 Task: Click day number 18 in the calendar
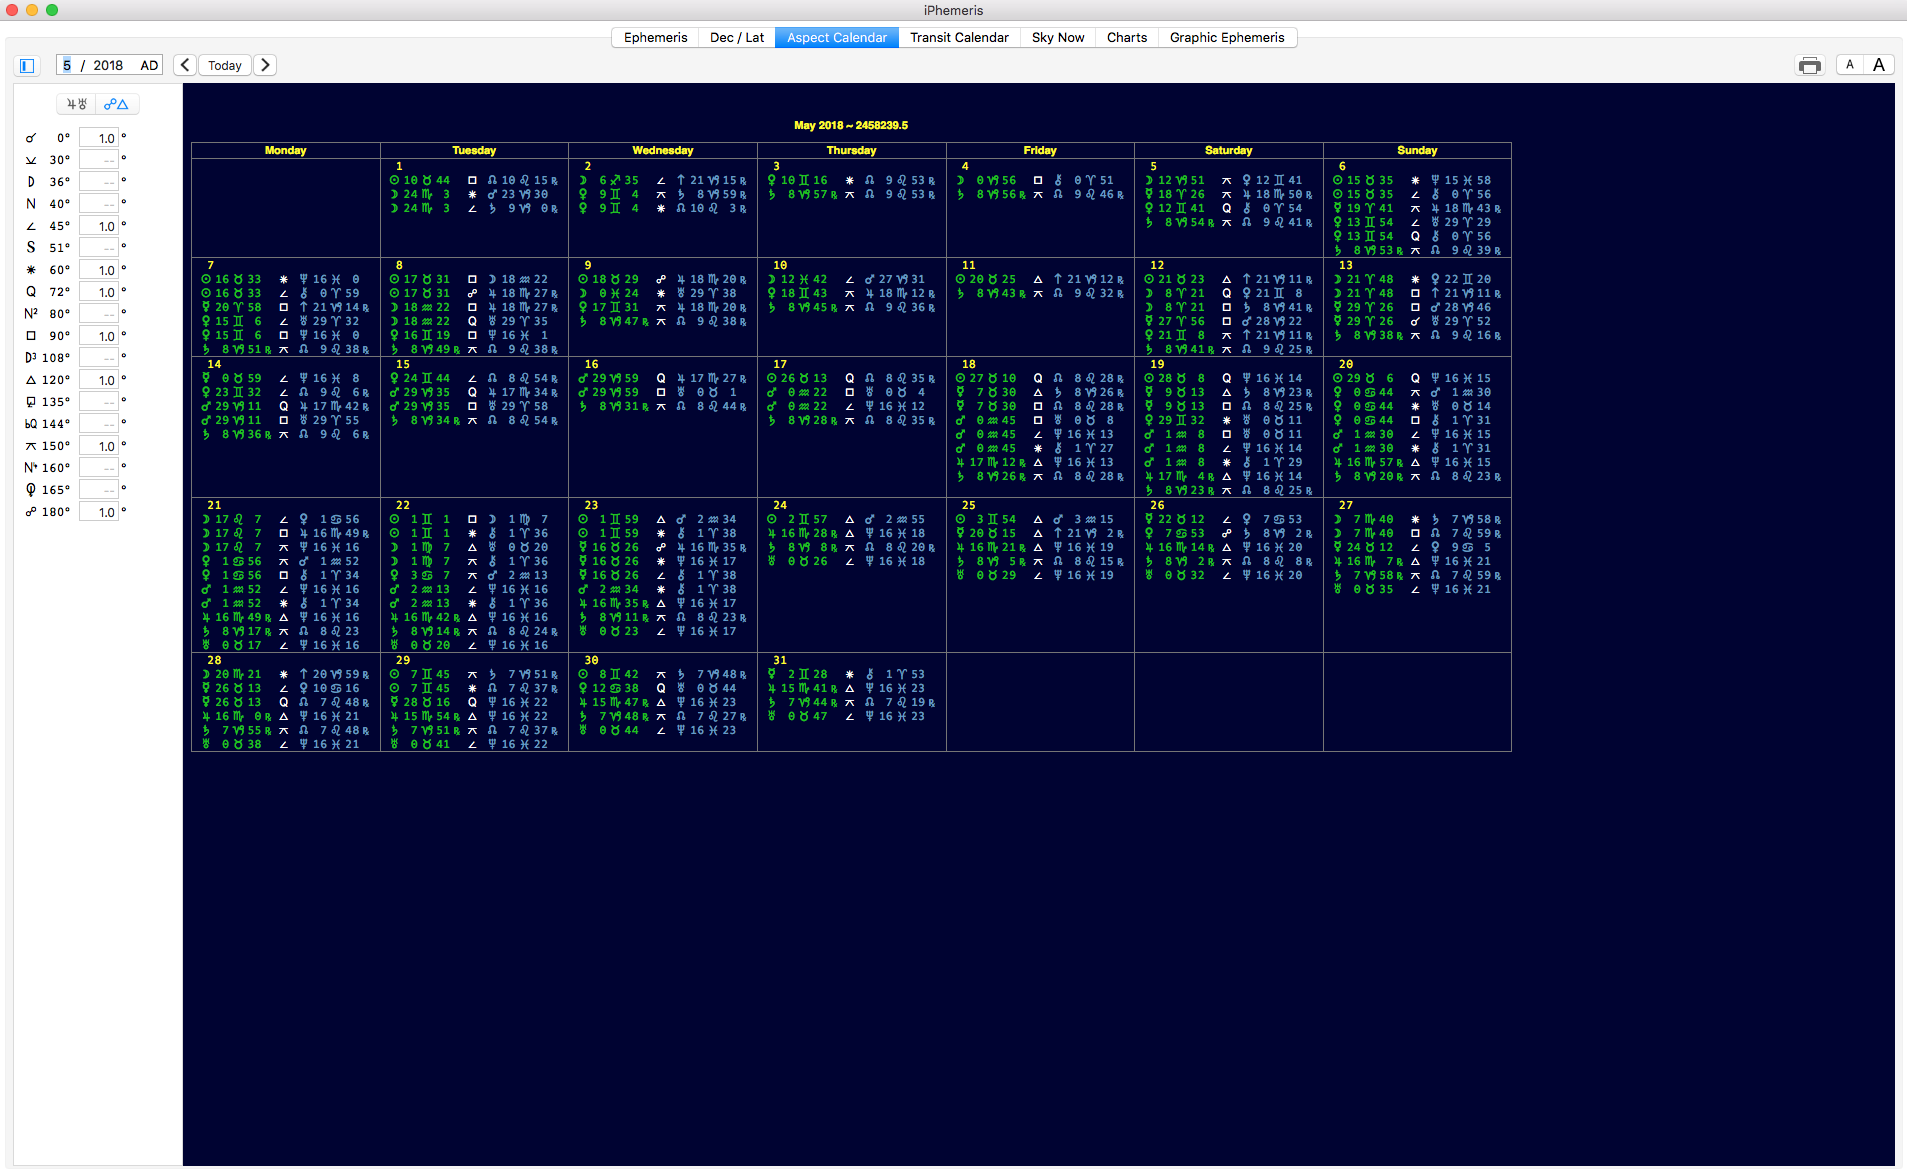[968, 364]
